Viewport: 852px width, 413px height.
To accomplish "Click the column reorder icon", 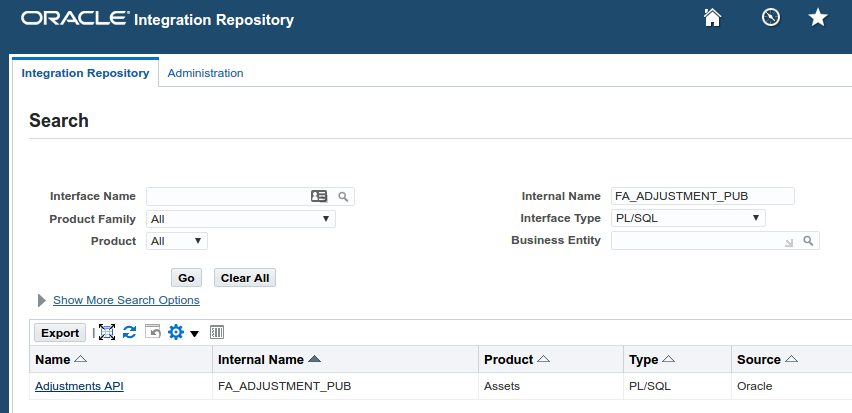I will pos(217,332).
